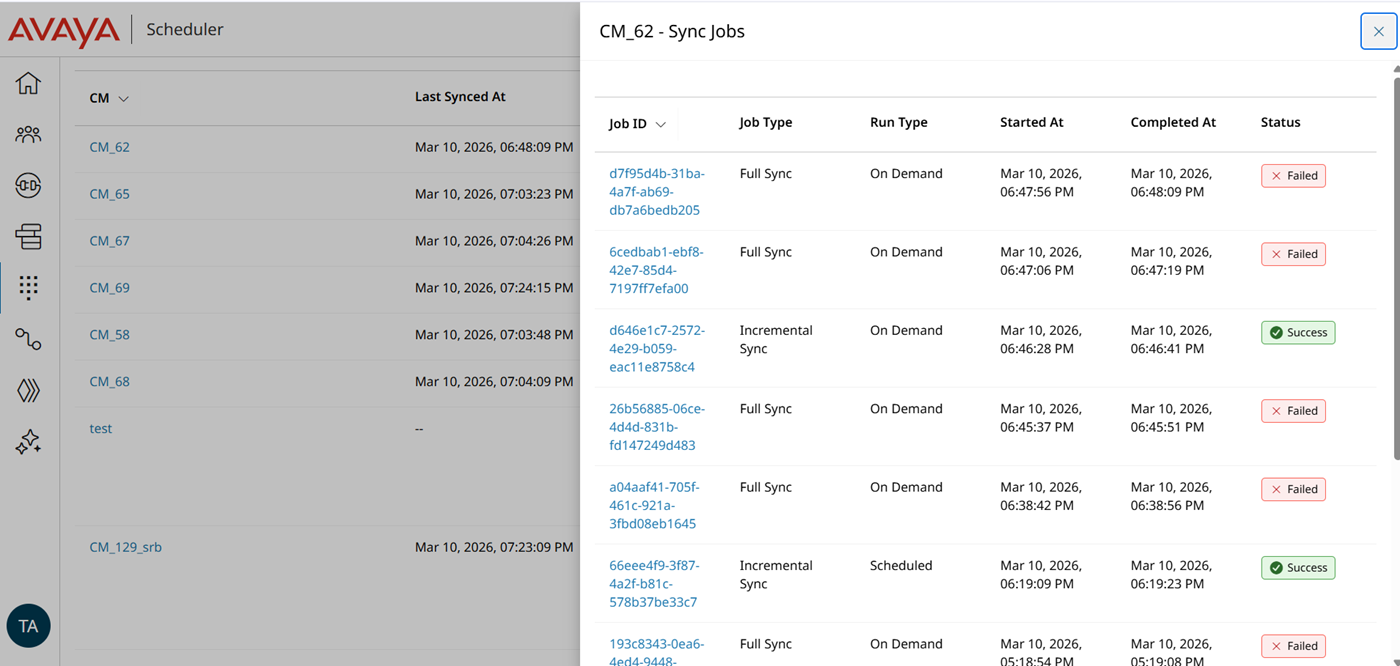Click Failed status of job d7f95d4b
Viewport: 1400px width, 666px height.
[1293, 176]
